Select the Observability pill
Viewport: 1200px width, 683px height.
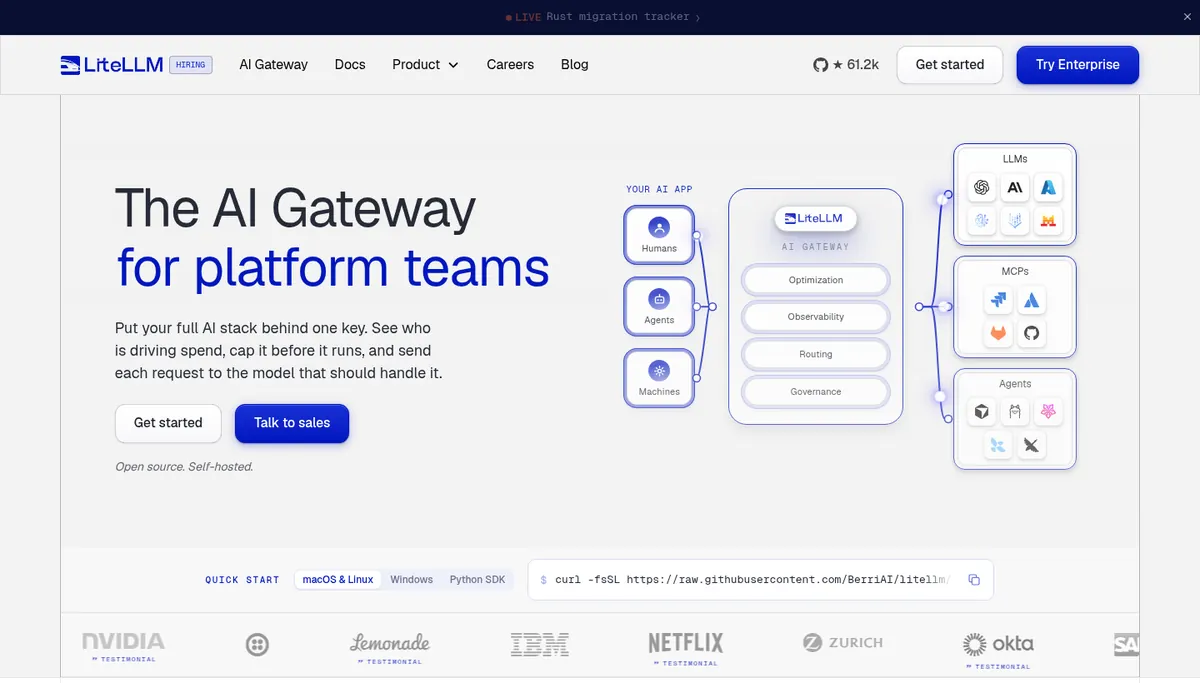(x=816, y=317)
